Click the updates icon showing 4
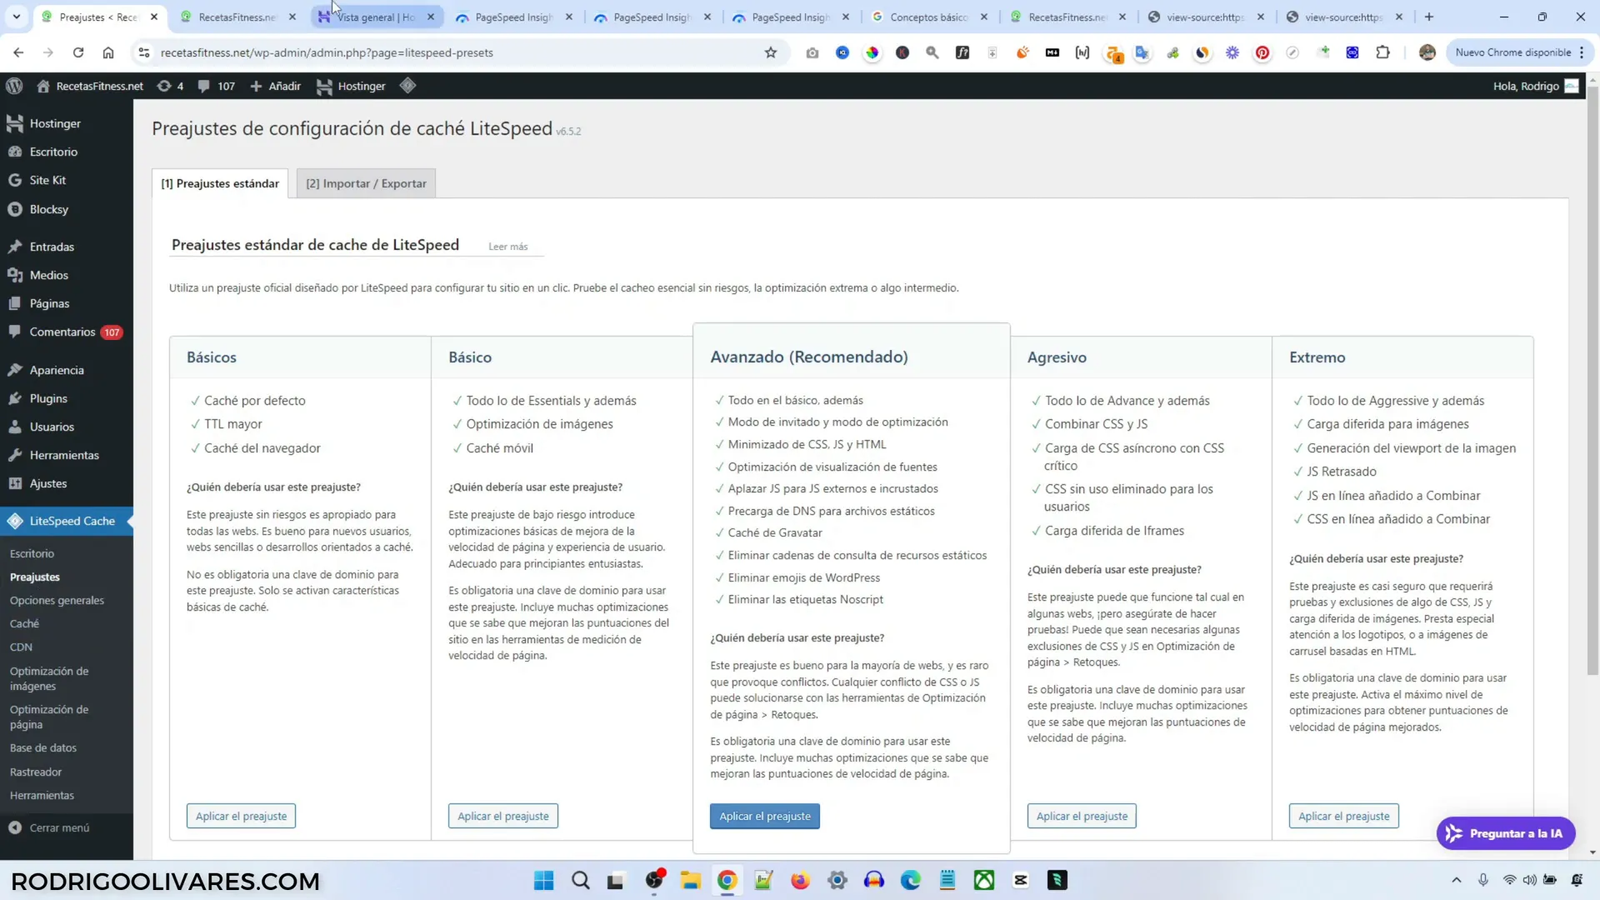This screenshot has width=1600, height=900. point(170,86)
